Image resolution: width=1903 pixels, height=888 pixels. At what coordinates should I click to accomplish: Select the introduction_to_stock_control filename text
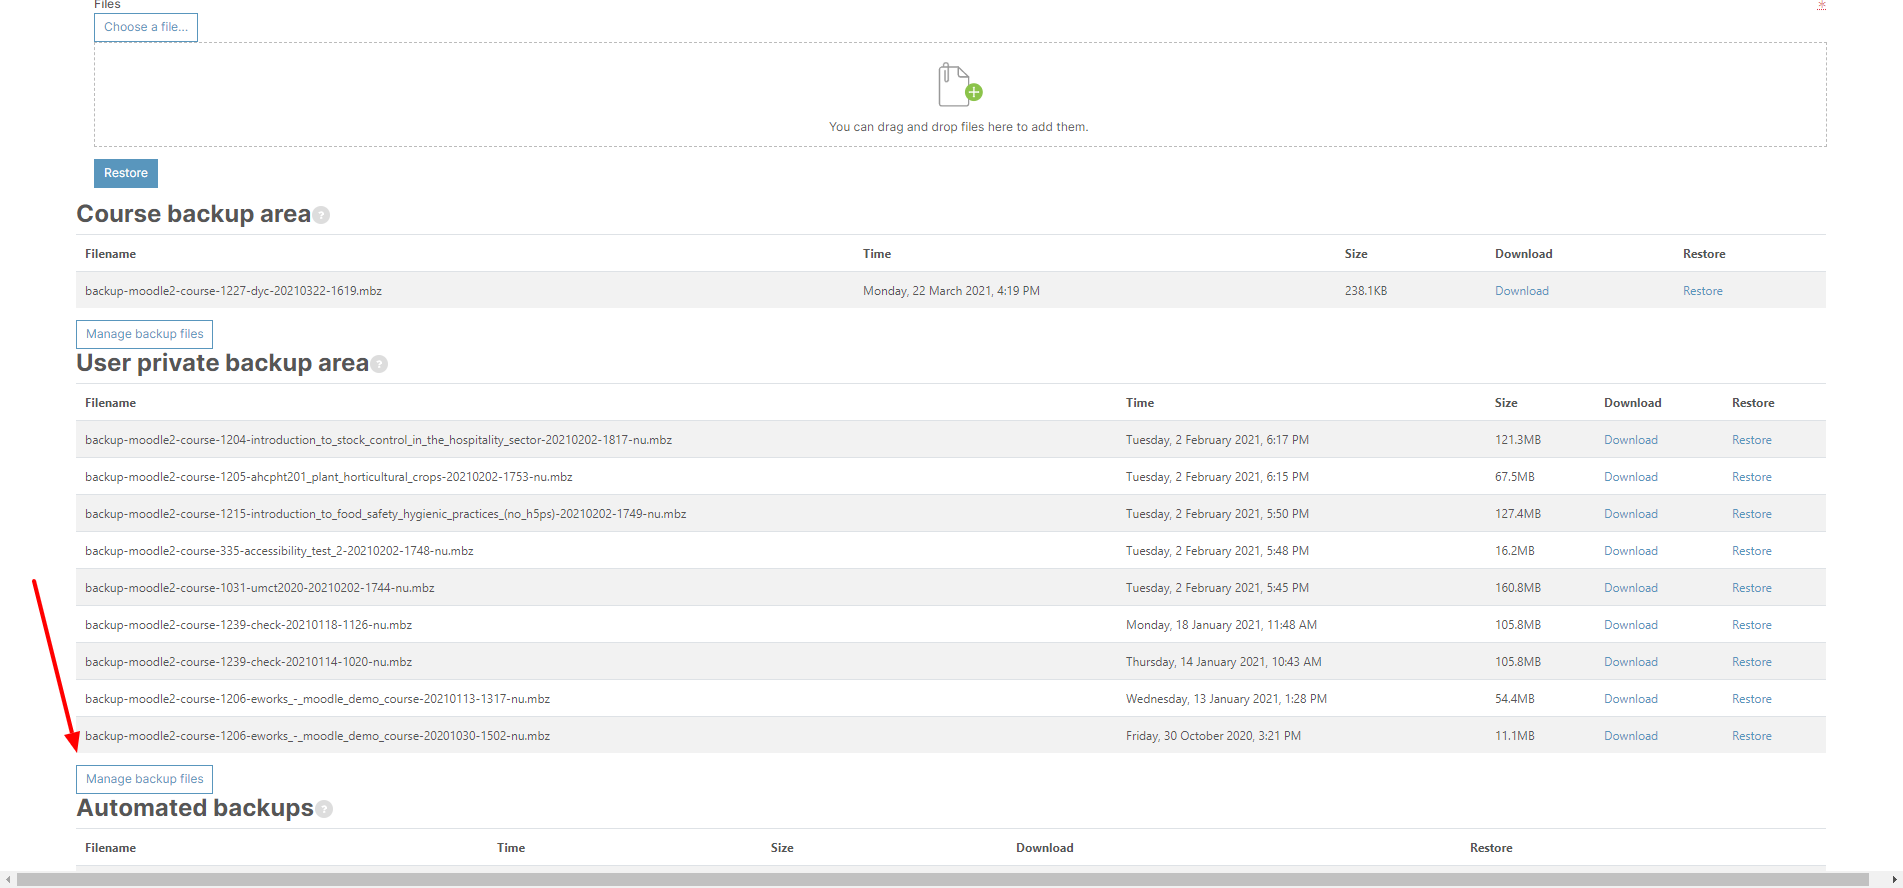pos(378,440)
